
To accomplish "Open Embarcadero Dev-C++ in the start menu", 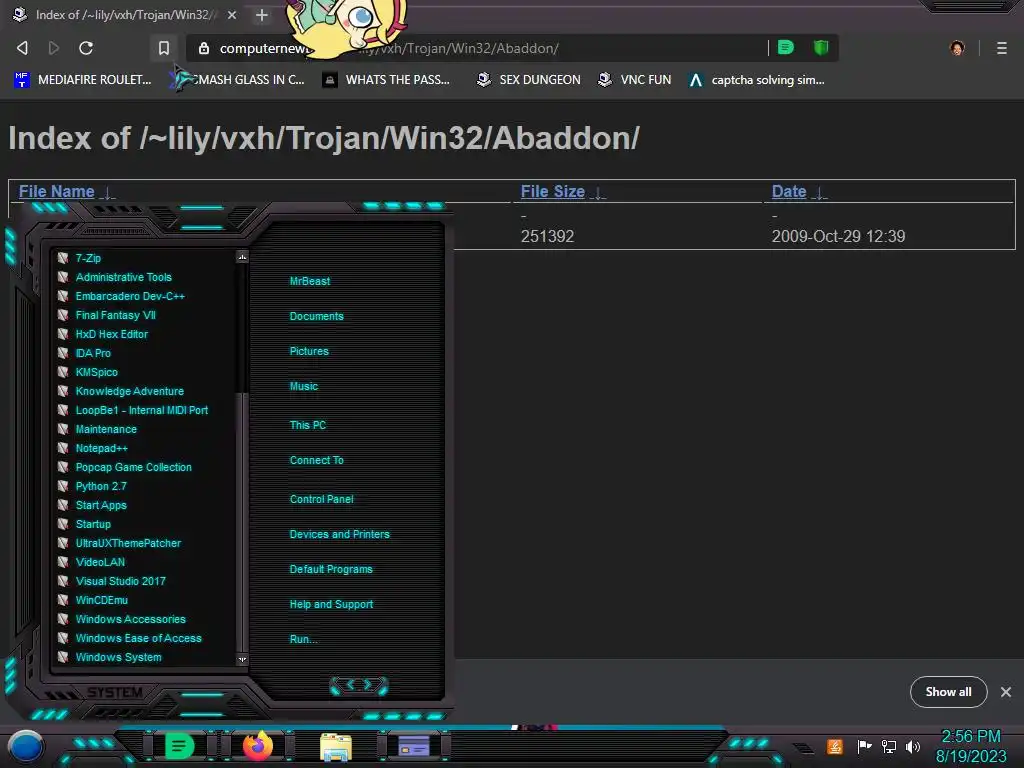I will tap(130, 296).
